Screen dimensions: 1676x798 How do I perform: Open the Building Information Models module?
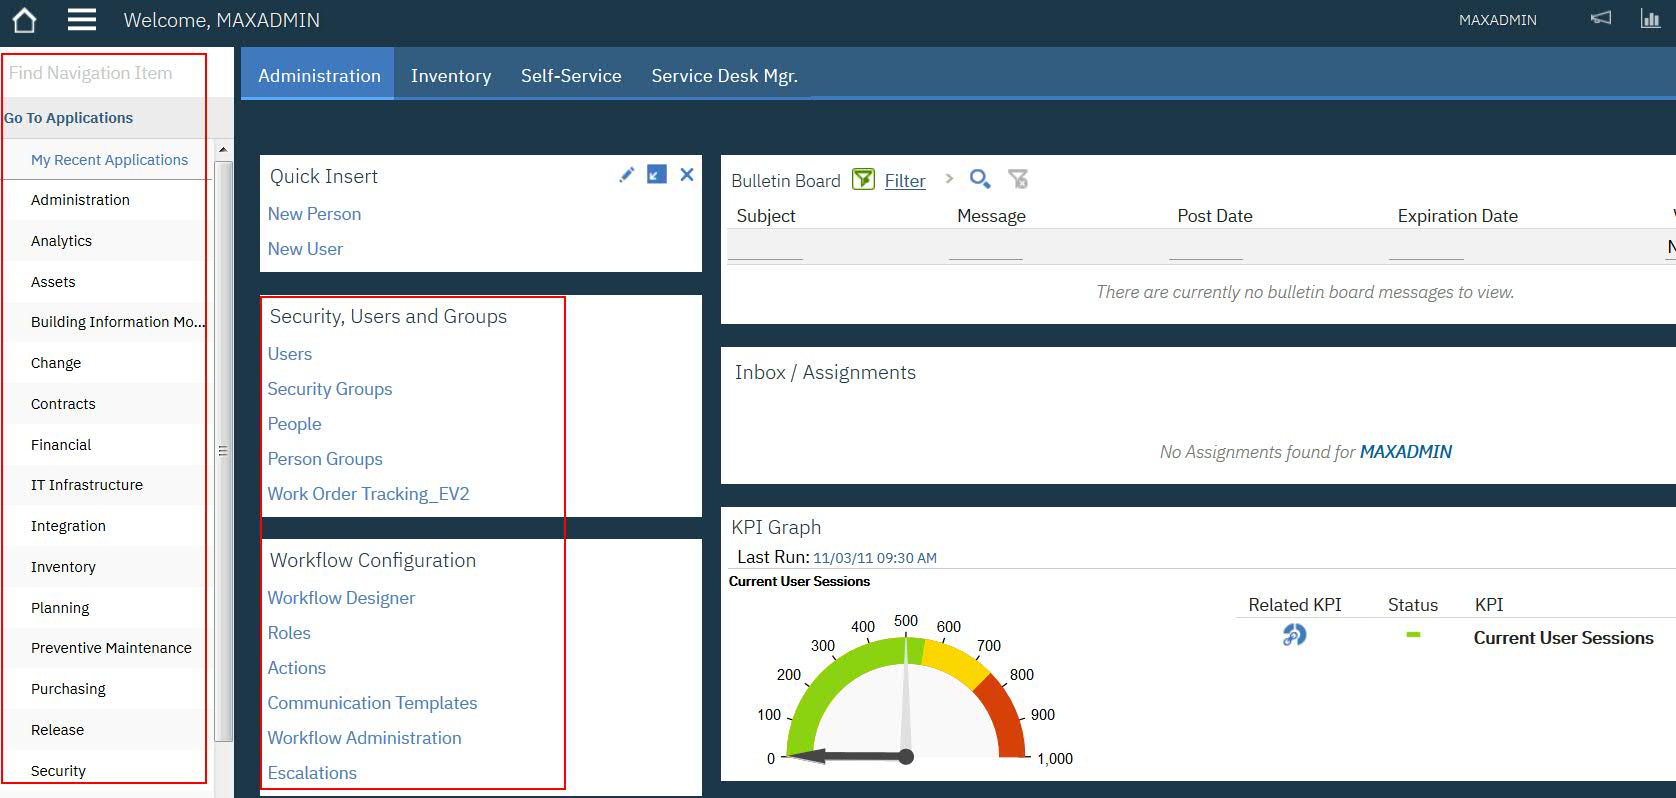(x=118, y=322)
